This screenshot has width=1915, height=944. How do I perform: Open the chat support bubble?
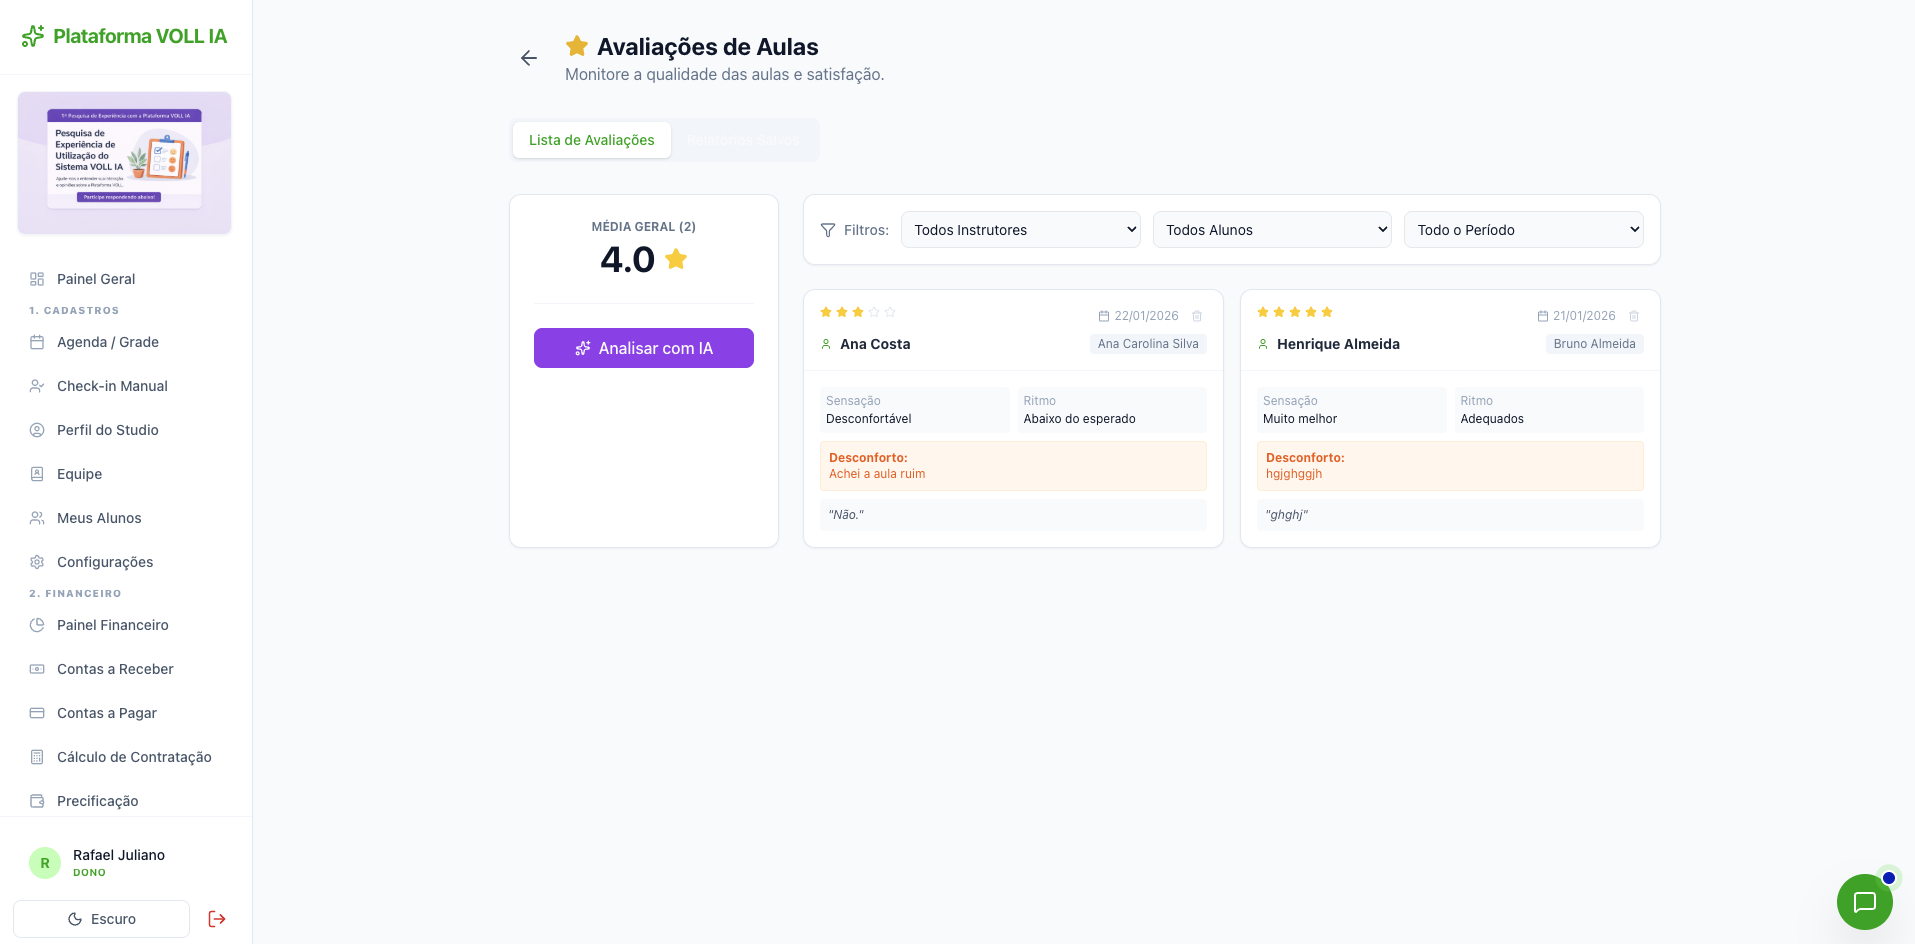click(x=1864, y=901)
